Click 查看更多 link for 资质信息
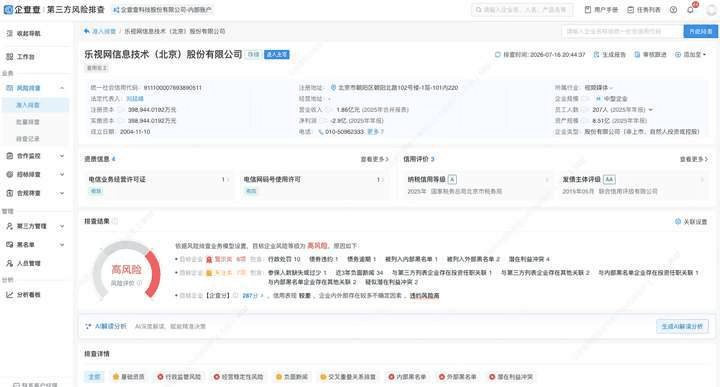Image resolution: width=720 pixels, height=387 pixels. 374,159
